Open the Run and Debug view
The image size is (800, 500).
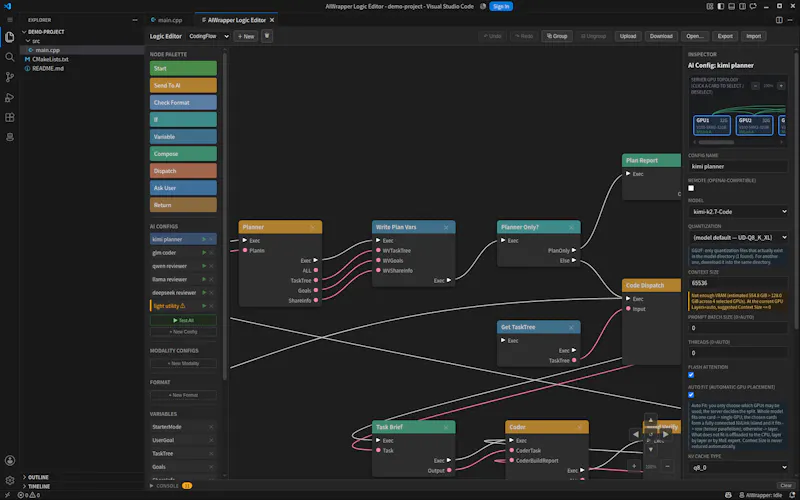click(10, 97)
